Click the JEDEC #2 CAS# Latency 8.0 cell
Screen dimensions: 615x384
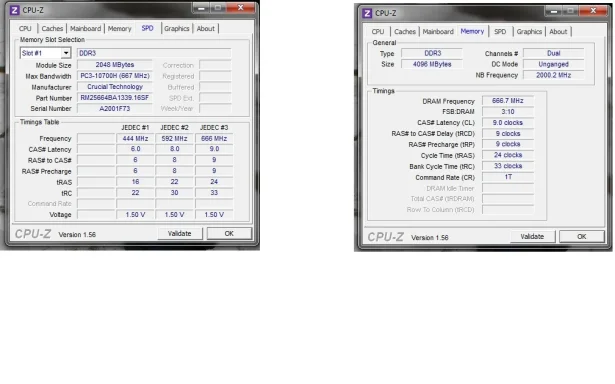pyautogui.click(x=175, y=149)
